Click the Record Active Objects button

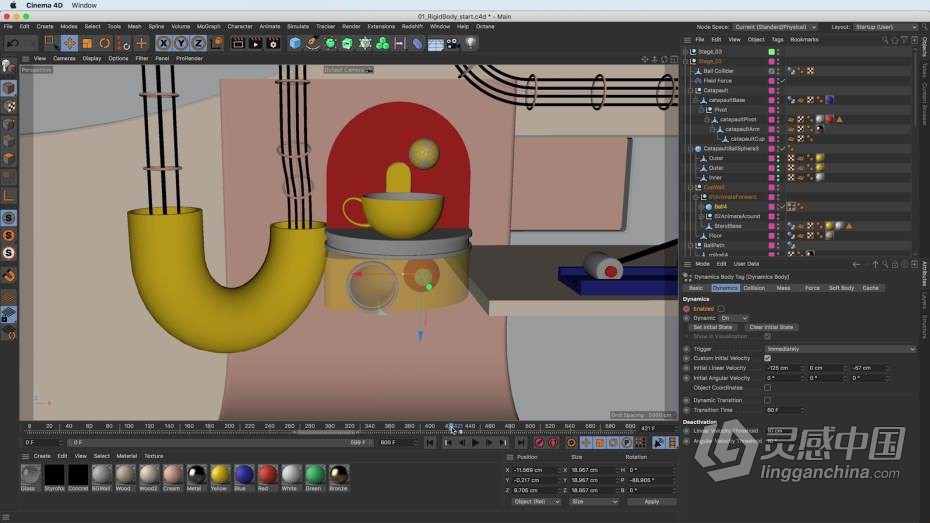coord(539,443)
